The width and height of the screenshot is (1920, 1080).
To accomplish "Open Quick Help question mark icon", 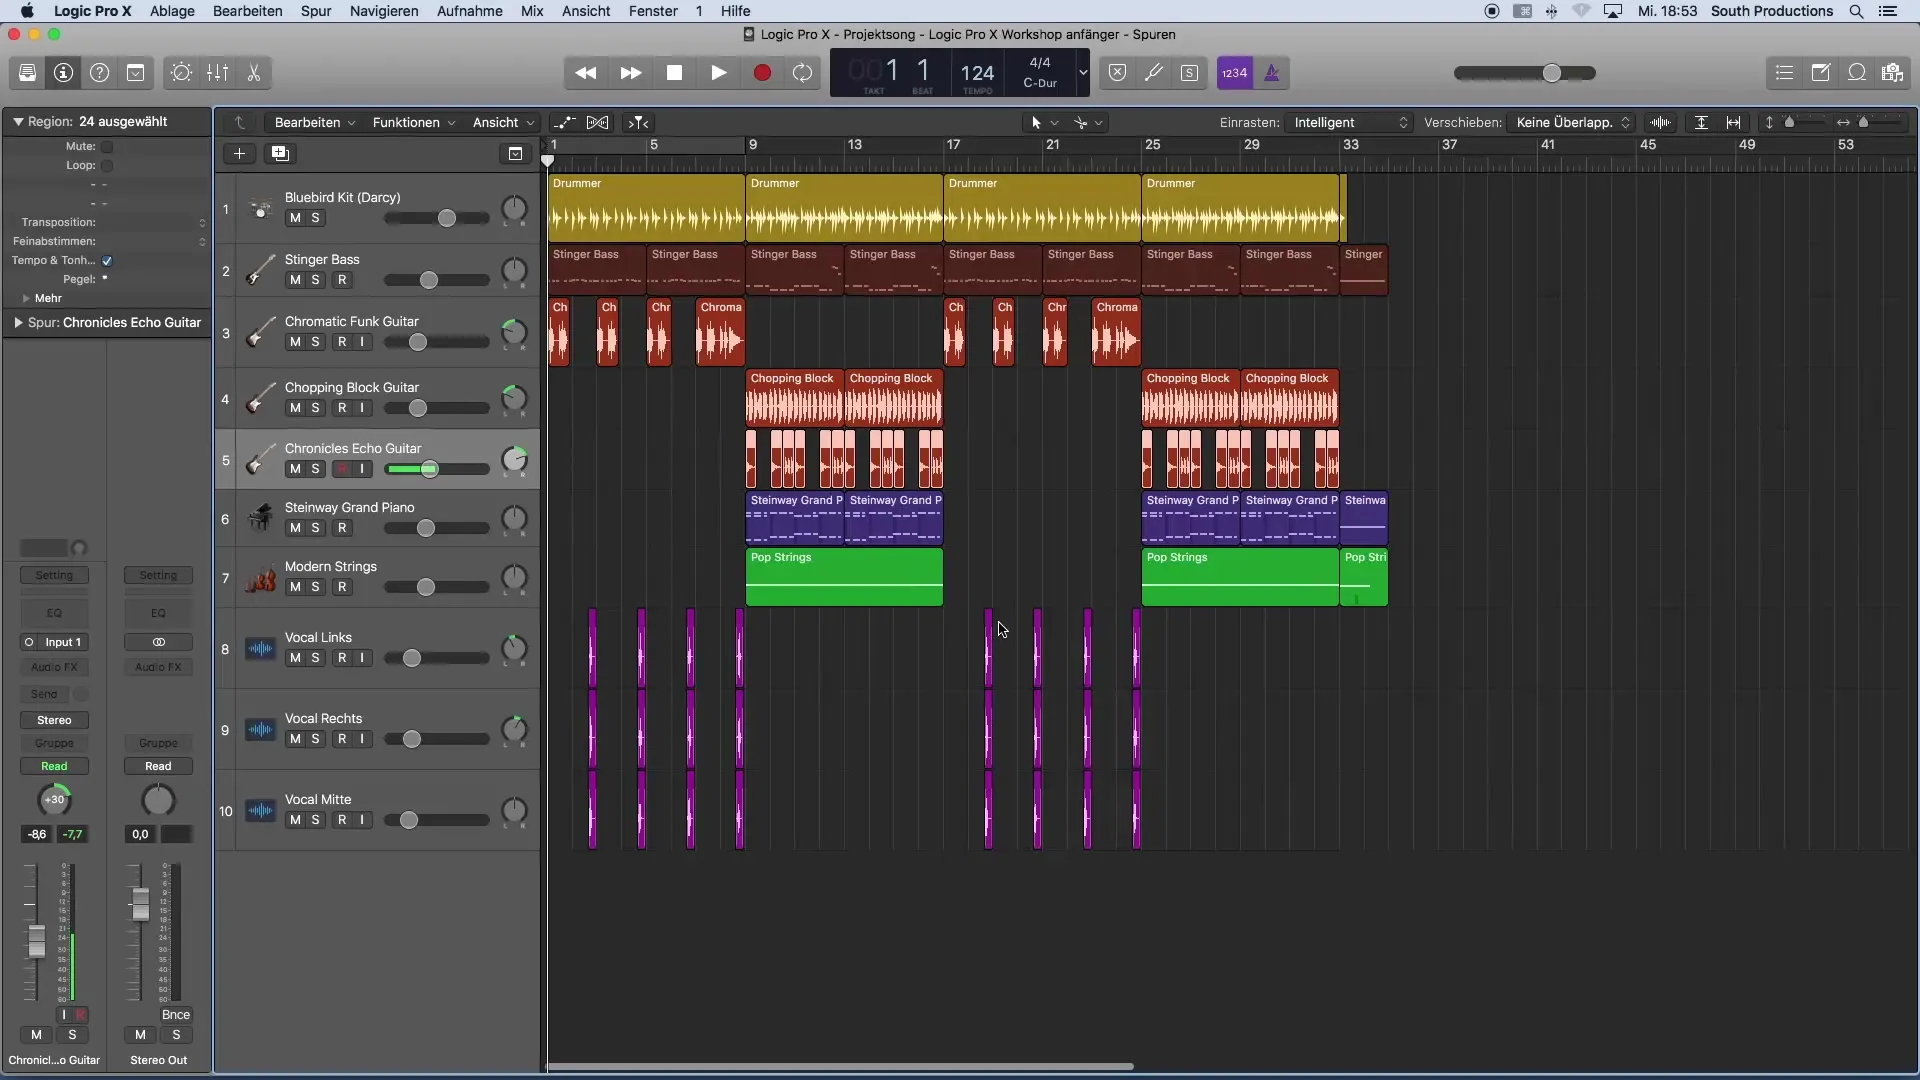I will (99, 73).
